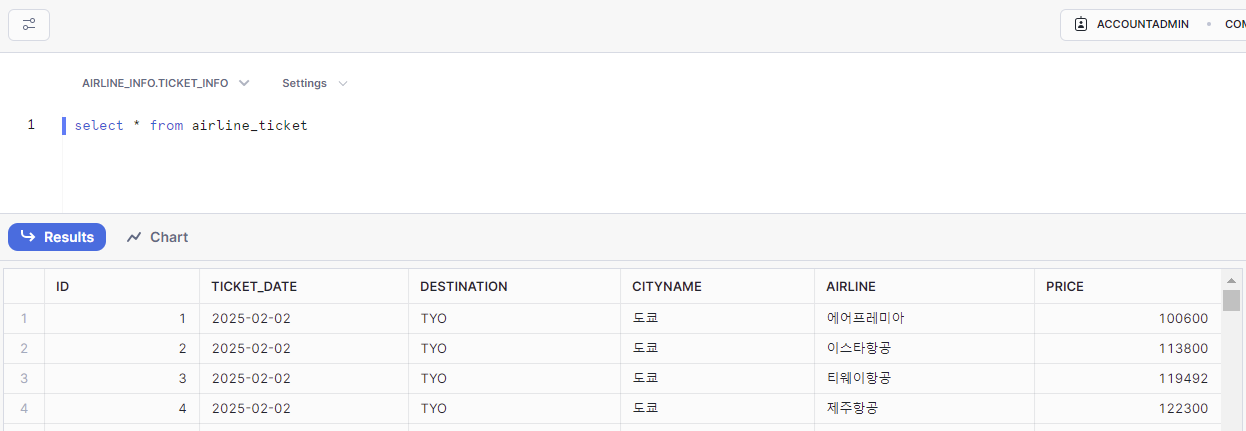Click the ACCOUNTADMIN role user icon
Image resolution: width=1246 pixels, height=431 pixels.
coord(1081,24)
